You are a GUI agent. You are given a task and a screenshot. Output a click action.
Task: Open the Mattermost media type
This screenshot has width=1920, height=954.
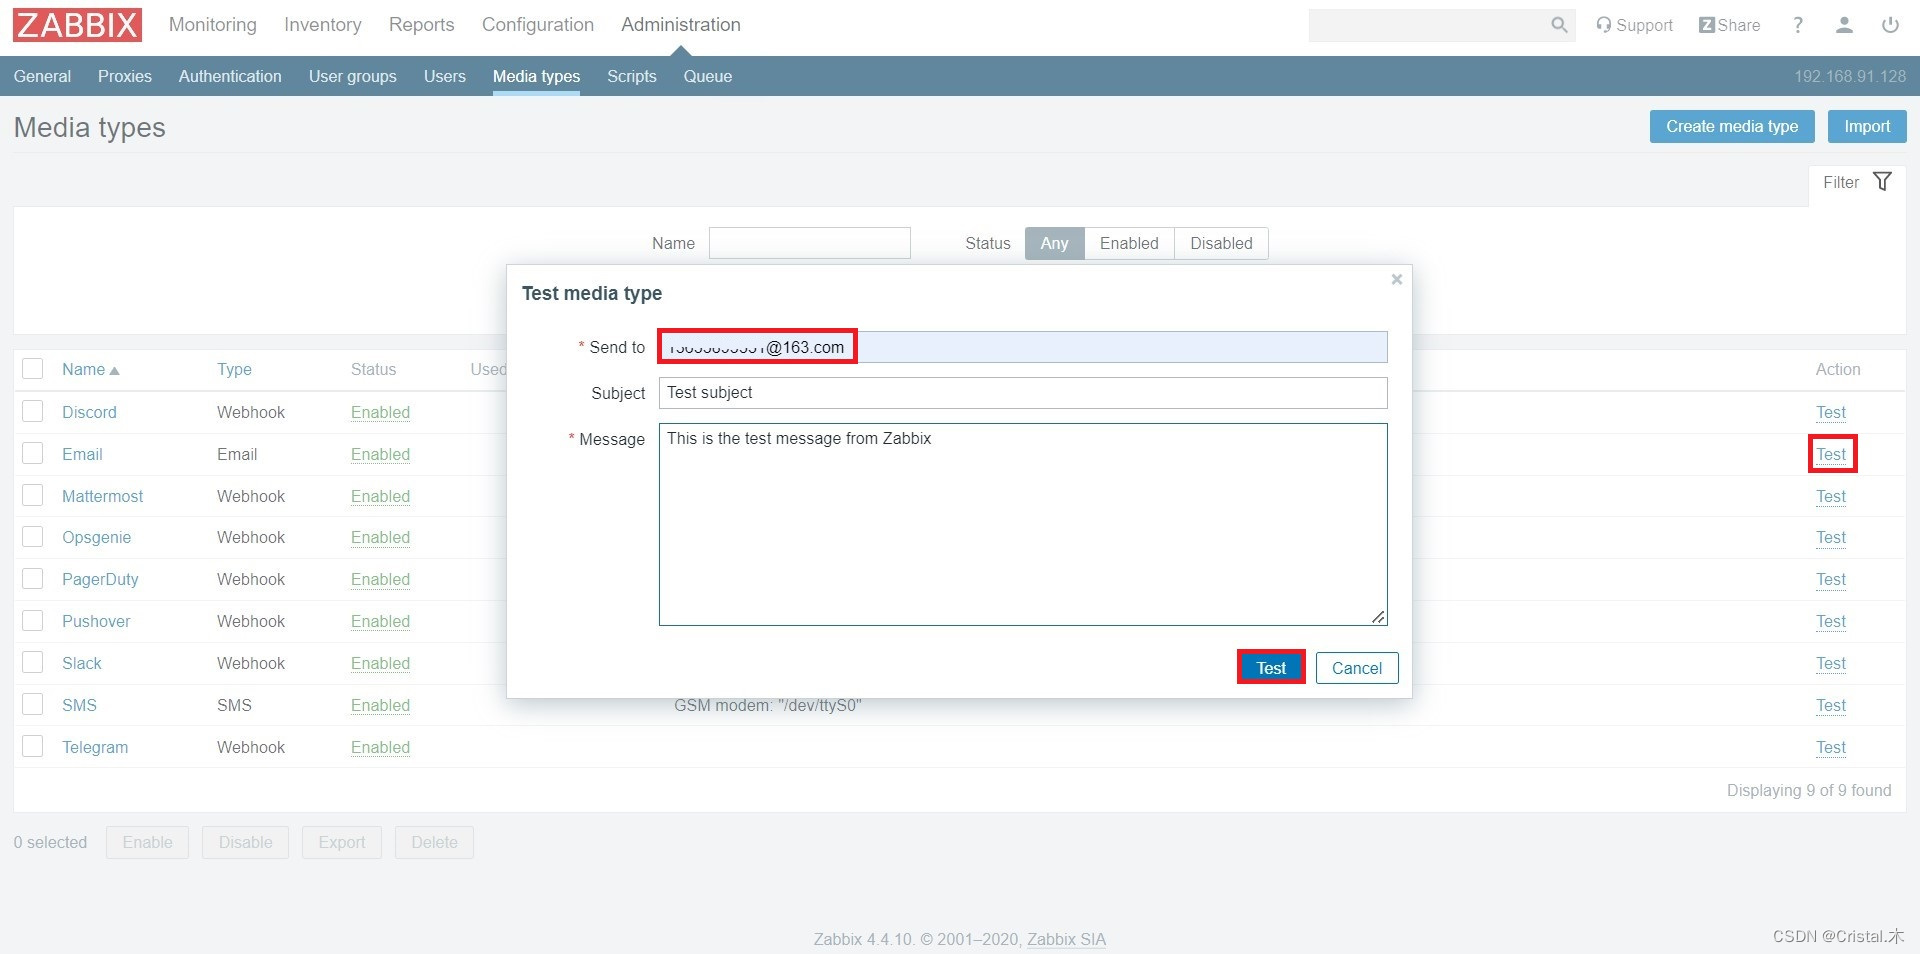pyautogui.click(x=102, y=496)
